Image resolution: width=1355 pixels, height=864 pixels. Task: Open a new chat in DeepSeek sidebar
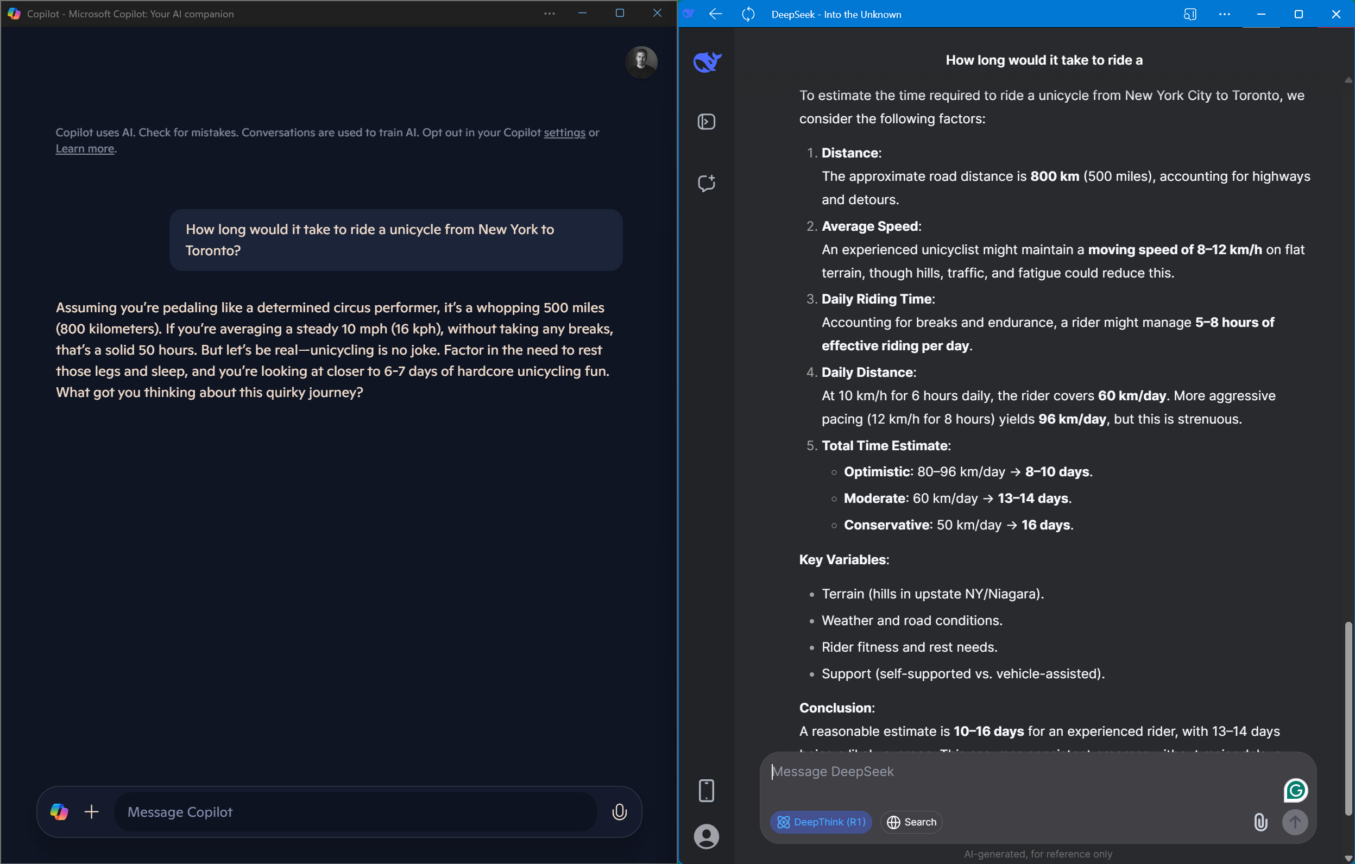[706, 183]
